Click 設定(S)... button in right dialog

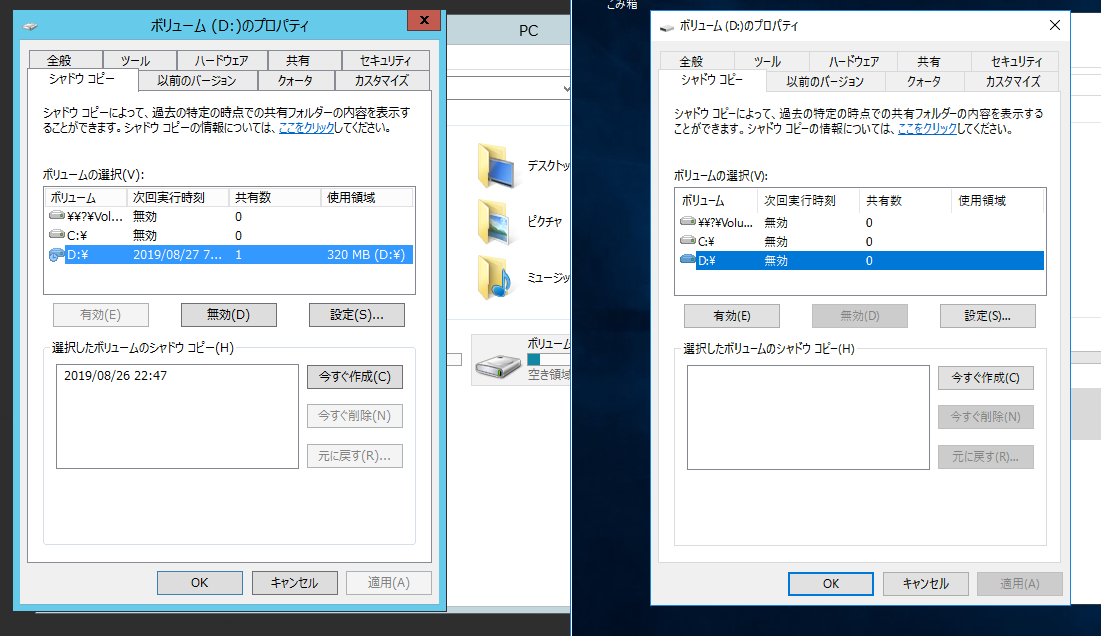point(987,316)
